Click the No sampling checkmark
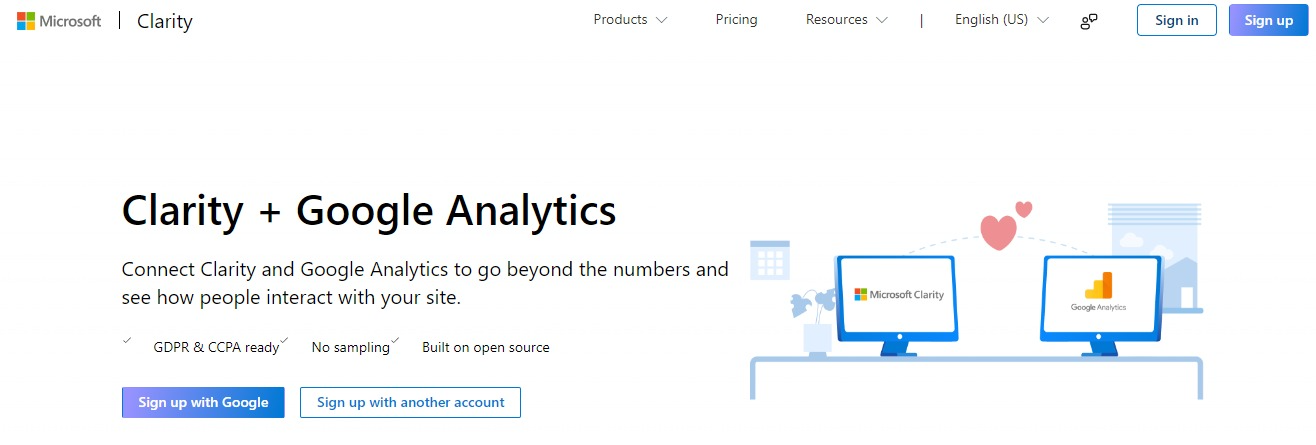This screenshot has height=445, width=1316. click(x=285, y=341)
